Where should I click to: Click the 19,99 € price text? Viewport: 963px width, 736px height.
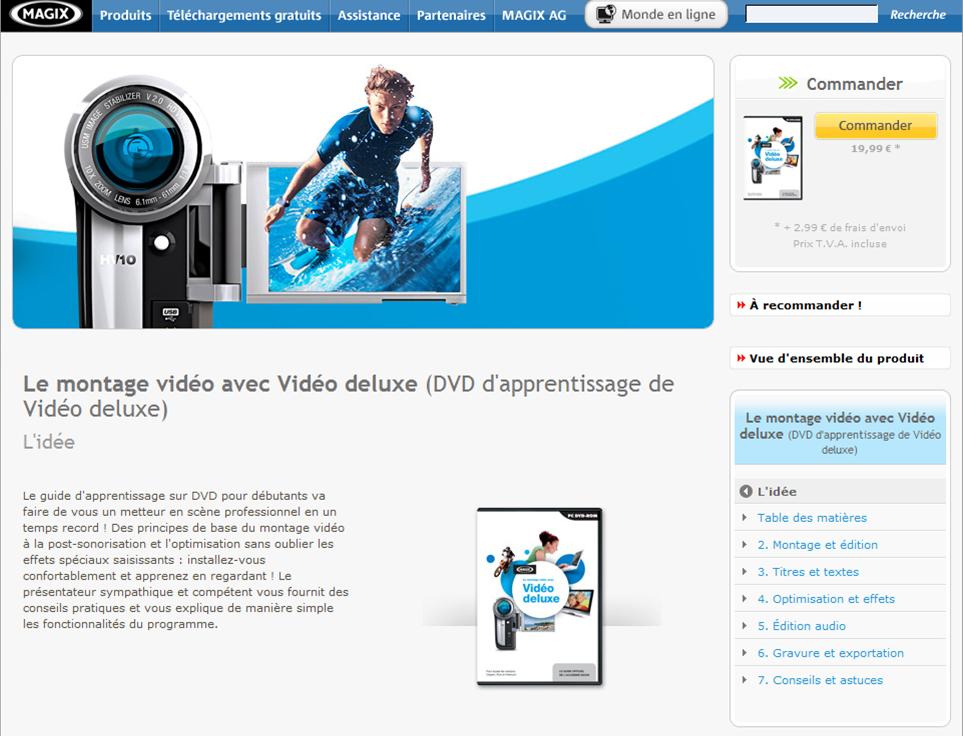pos(875,149)
